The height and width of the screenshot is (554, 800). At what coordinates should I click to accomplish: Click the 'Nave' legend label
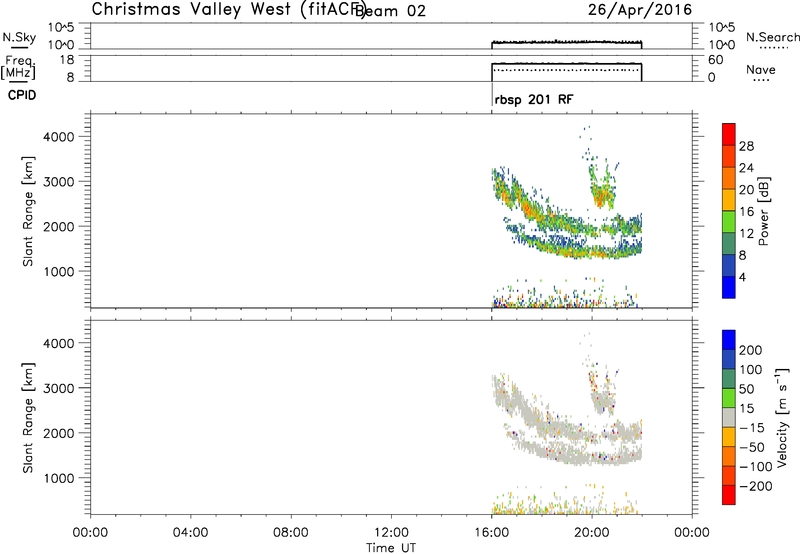761,69
